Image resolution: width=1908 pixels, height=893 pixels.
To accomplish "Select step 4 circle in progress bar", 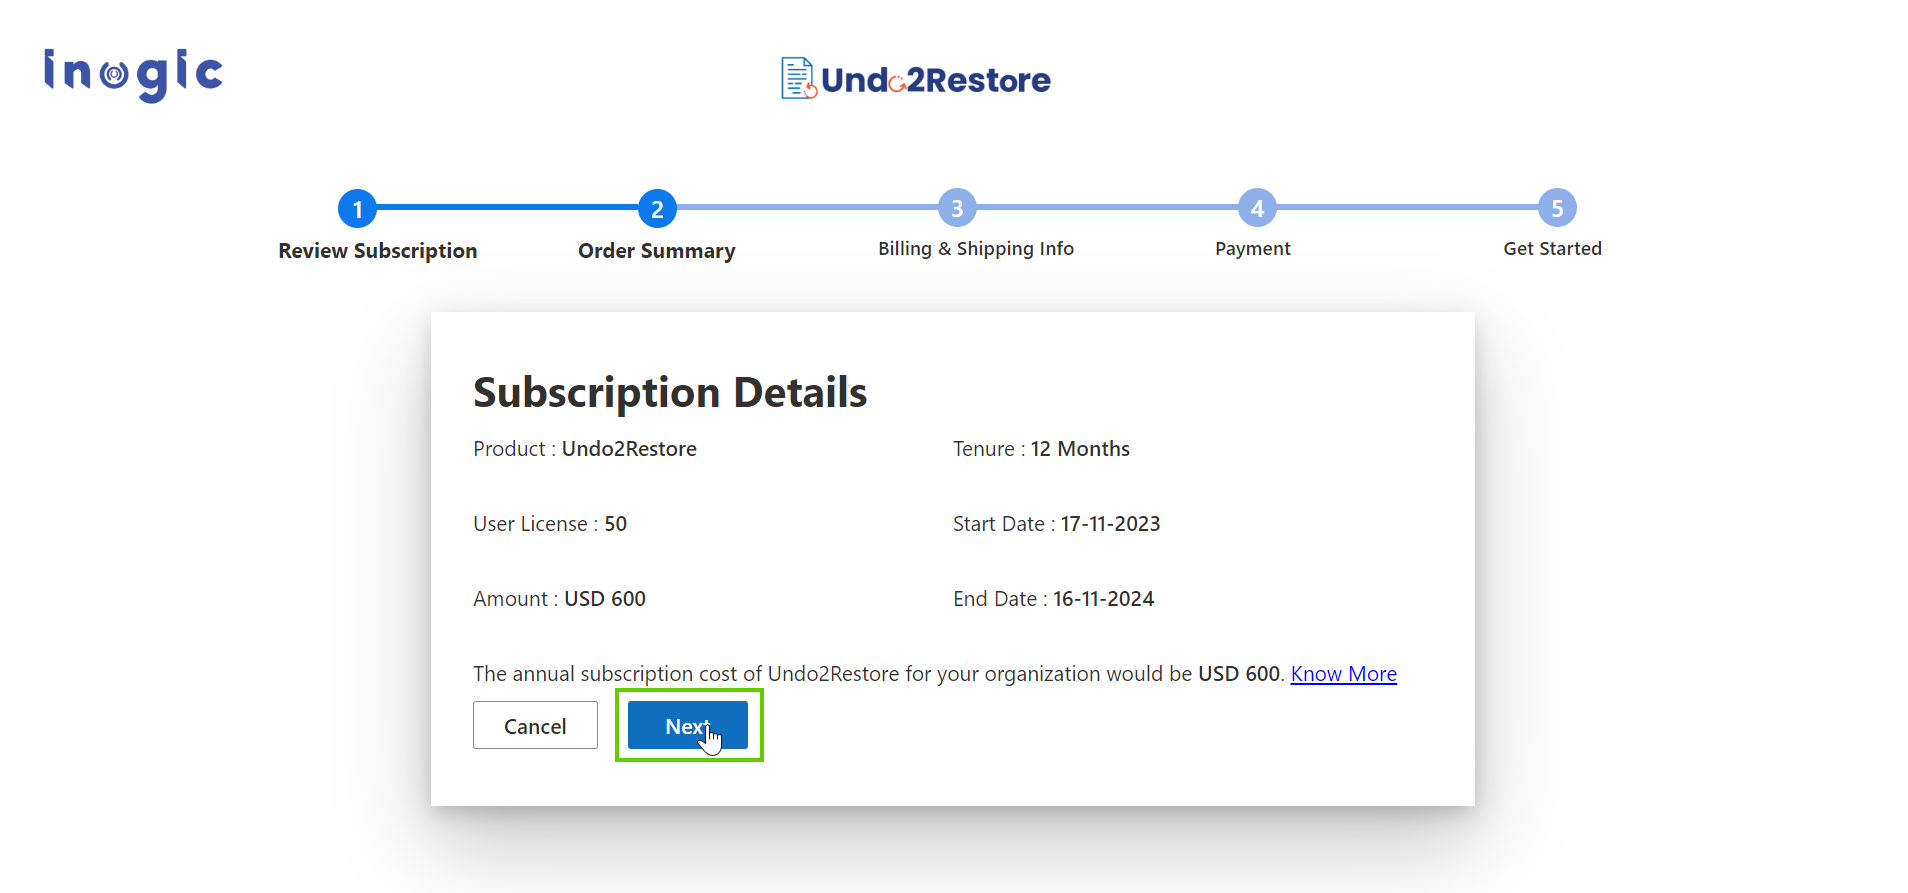I will 1257,209.
